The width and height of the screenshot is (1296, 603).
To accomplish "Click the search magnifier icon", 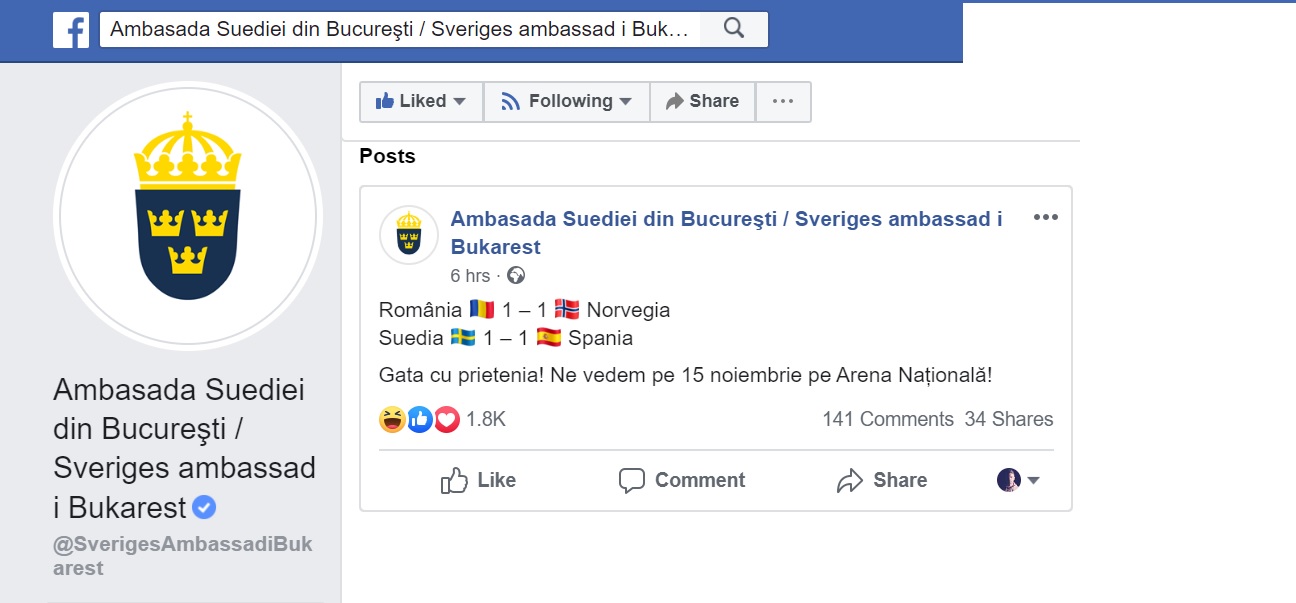I will 733,29.
